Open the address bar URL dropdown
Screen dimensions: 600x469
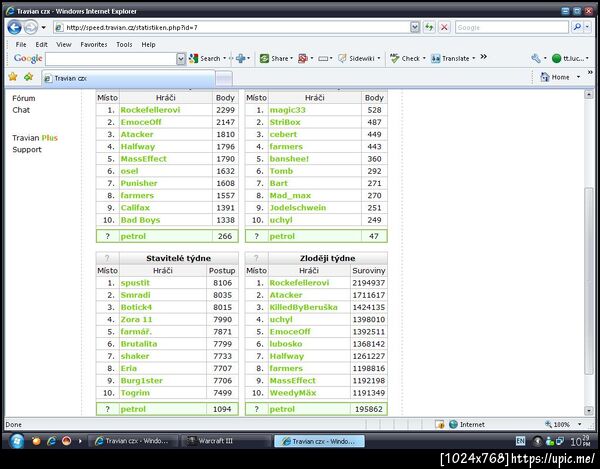(415, 27)
